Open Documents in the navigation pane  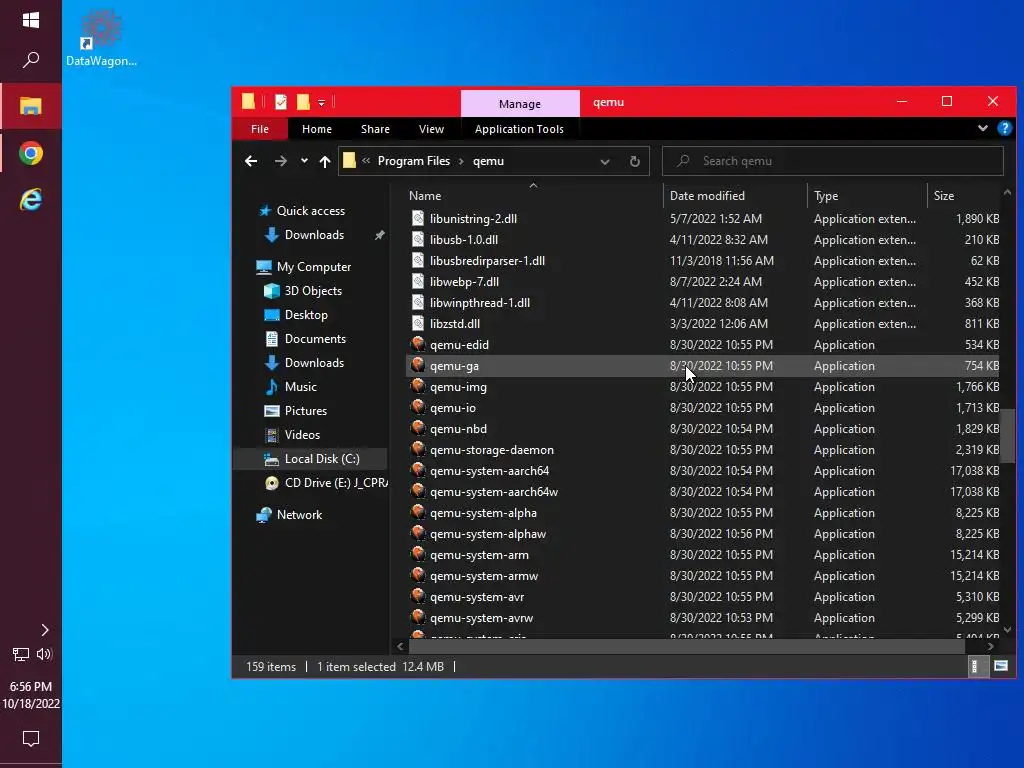tap(315, 338)
